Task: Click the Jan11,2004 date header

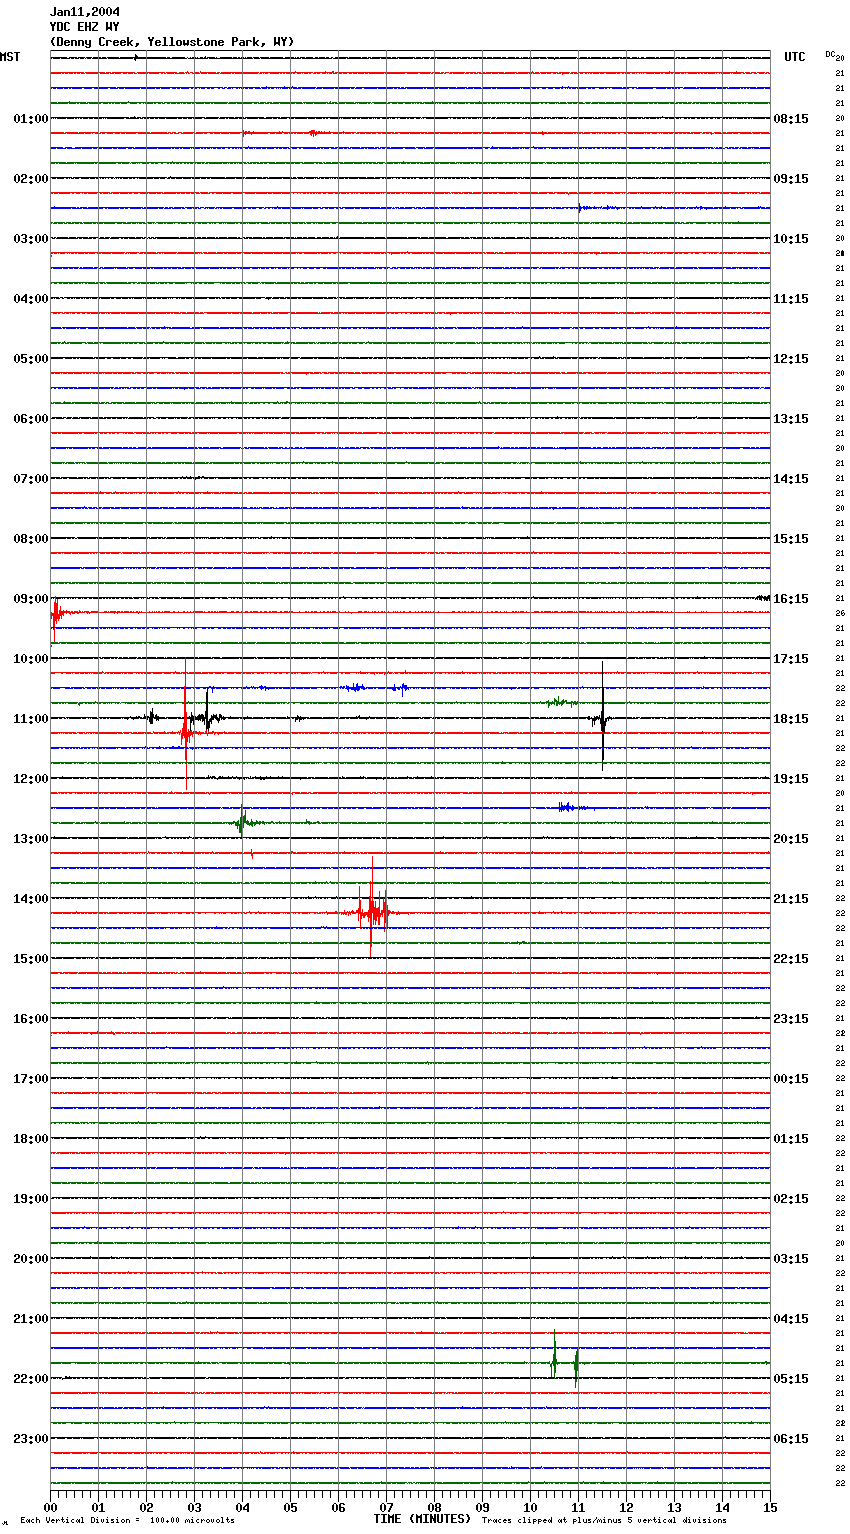Action: 85,12
